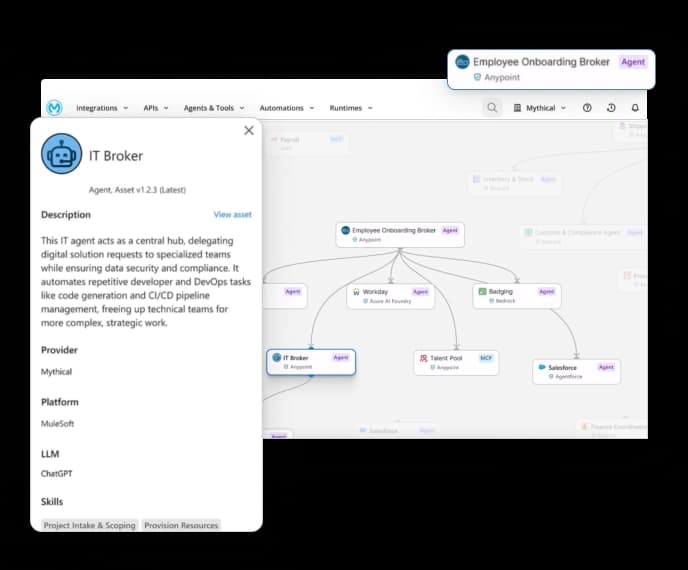Viewport: 688px width, 570px height.
Task: Click the faded Inventory & Stock node
Action: click(x=515, y=183)
